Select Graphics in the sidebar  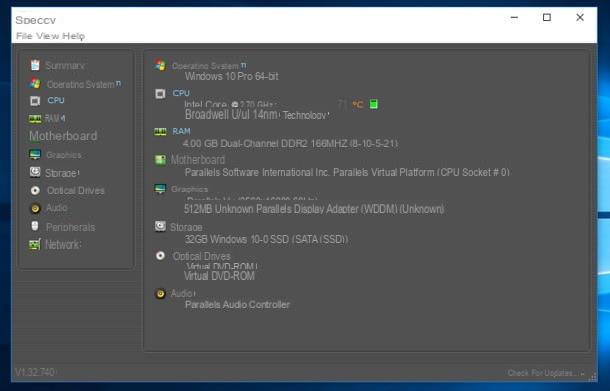64,155
